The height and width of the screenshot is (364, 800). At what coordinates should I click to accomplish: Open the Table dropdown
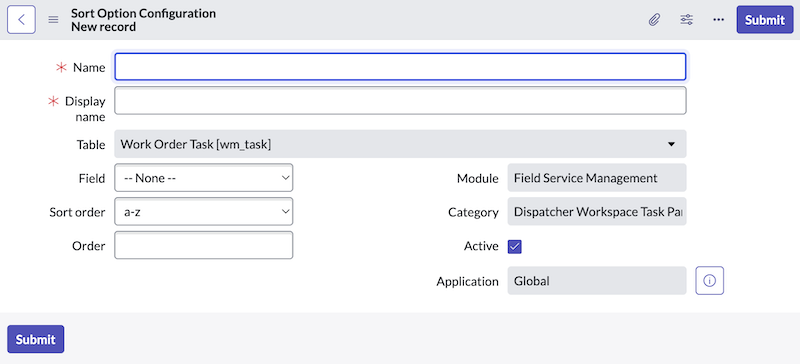click(x=401, y=144)
